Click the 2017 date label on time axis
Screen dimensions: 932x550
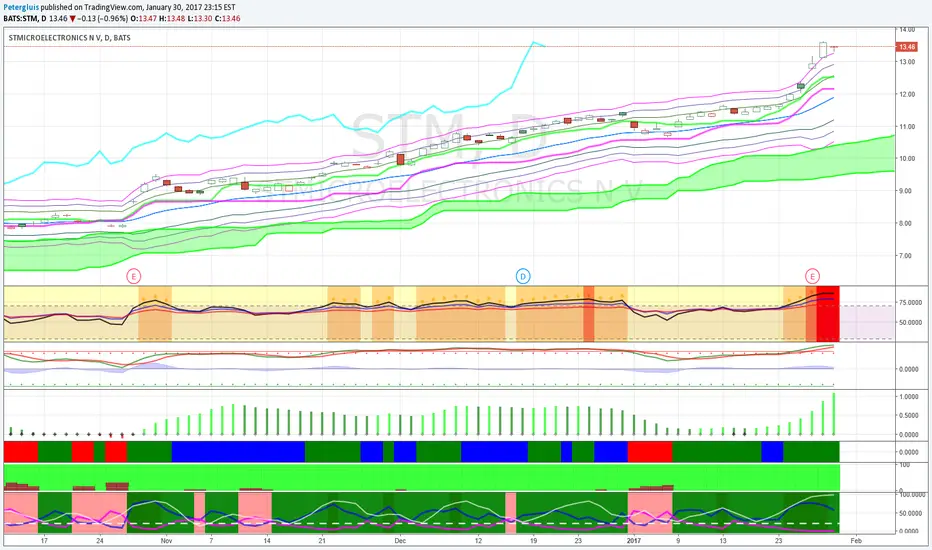634,540
